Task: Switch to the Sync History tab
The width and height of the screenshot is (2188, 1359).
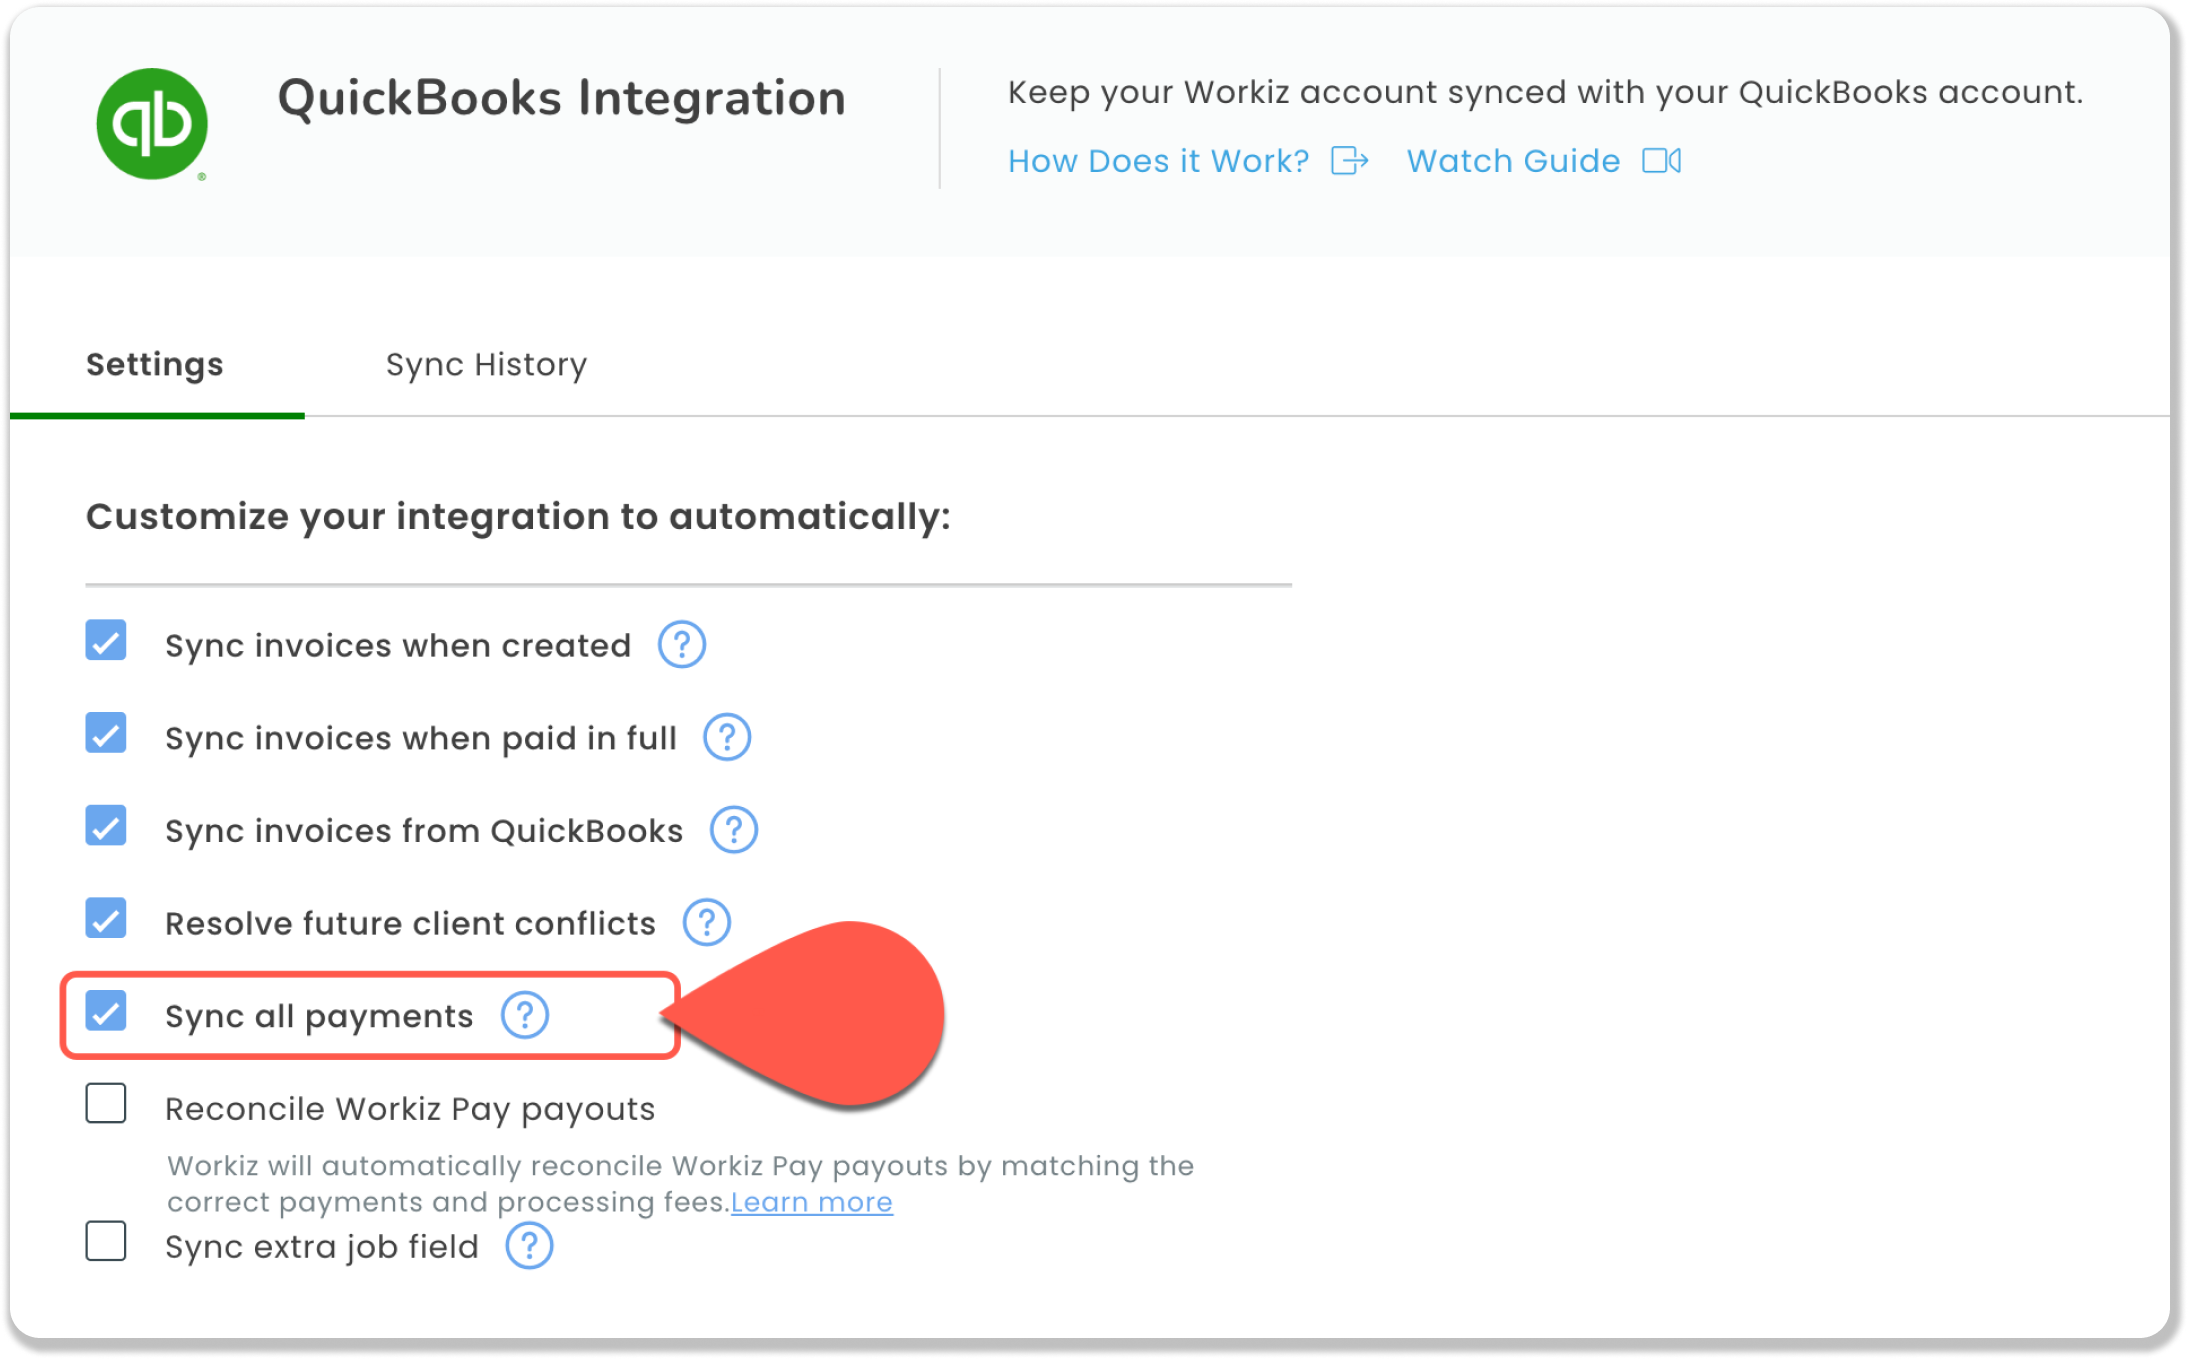Action: tap(486, 365)
